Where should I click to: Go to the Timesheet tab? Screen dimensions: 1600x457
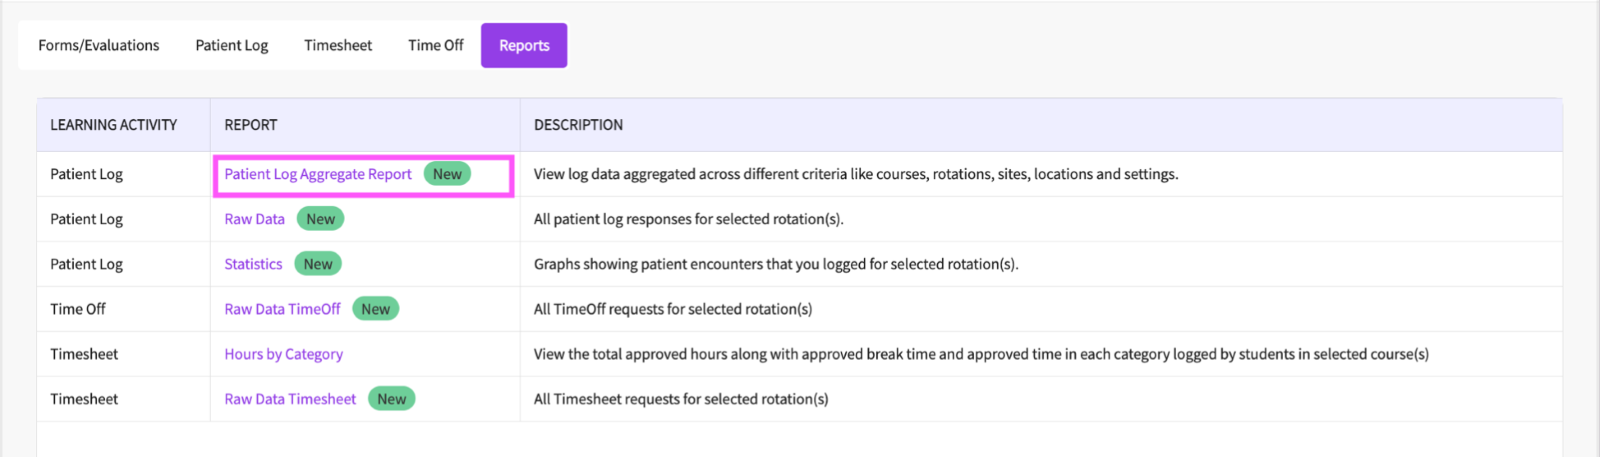[338, 45]
